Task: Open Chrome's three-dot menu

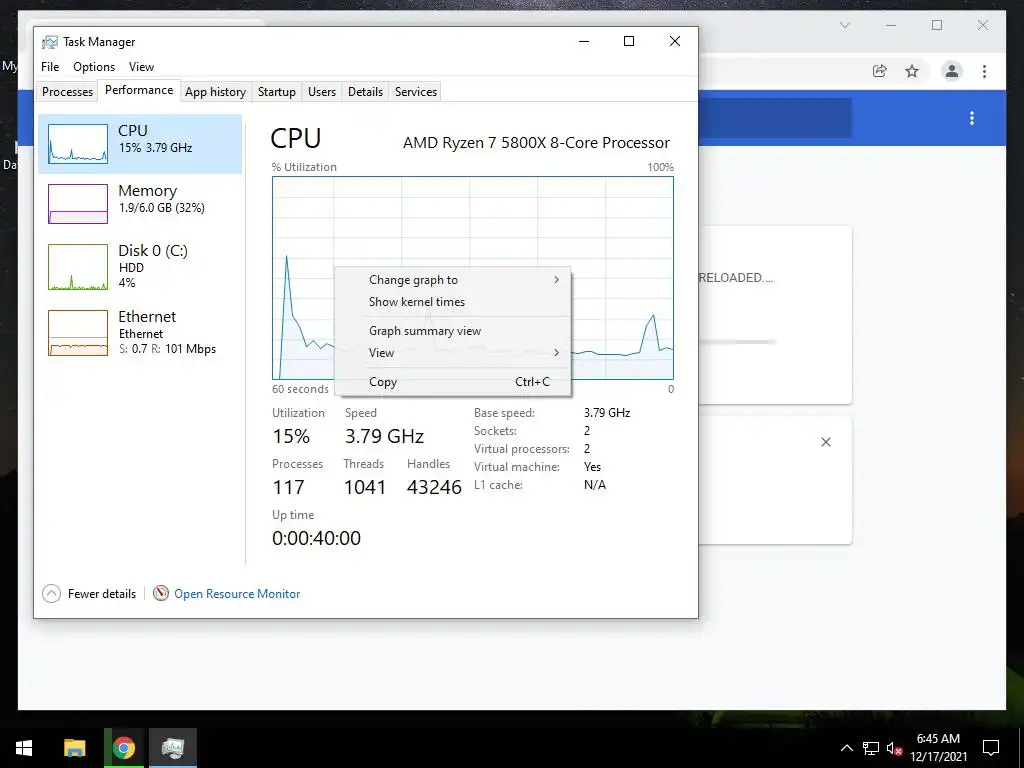Action: [x=984, y=71]
